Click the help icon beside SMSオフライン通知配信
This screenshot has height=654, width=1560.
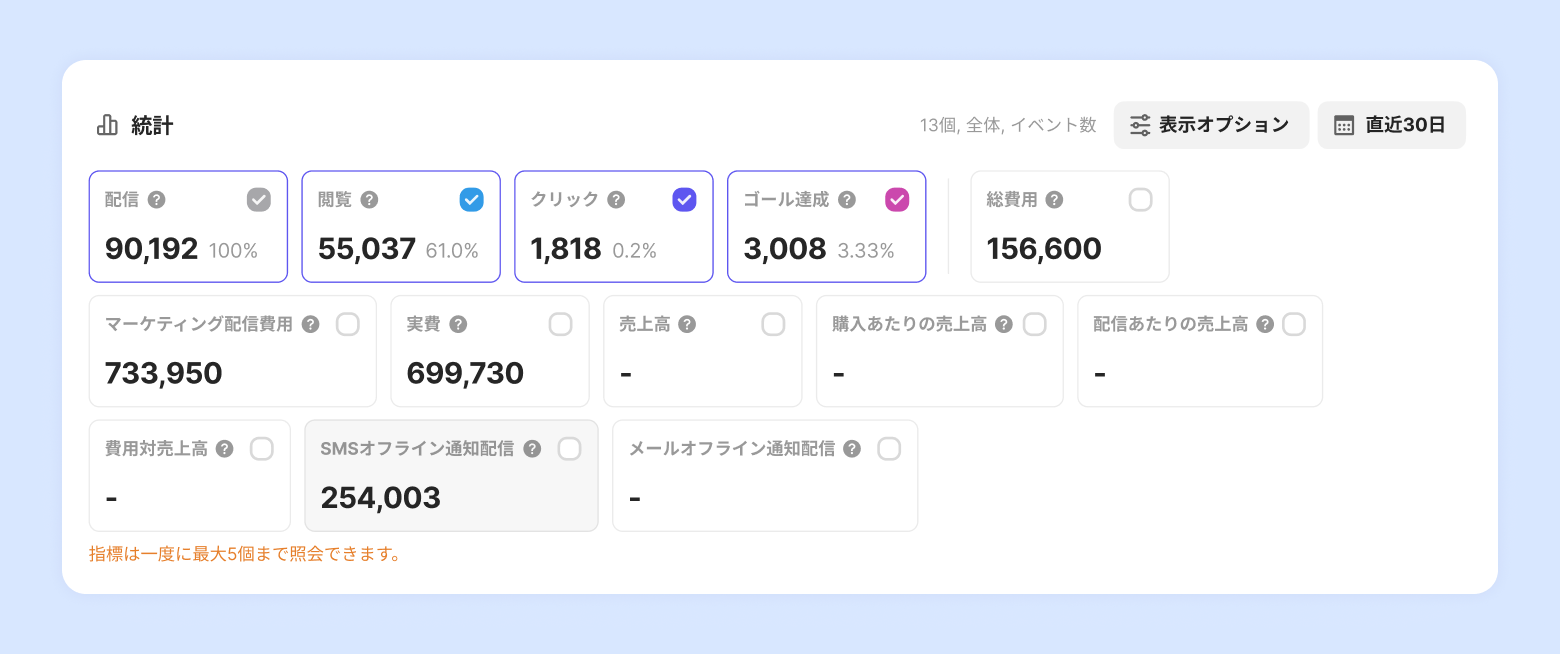pyautogui.click(x=532, y=450)
